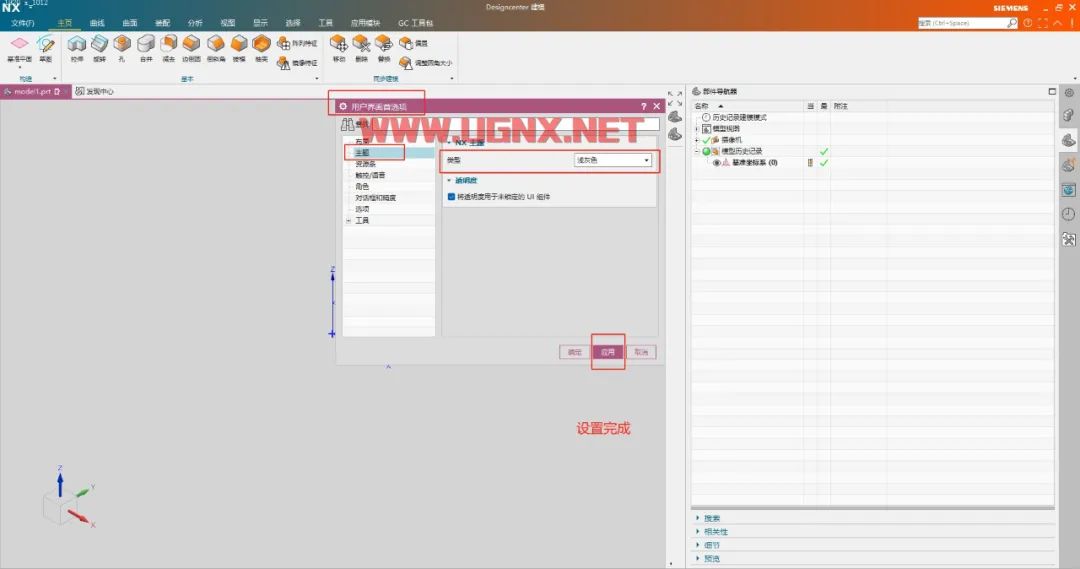
Task: Open the 文件(F) menu
Action: (23, 23)
